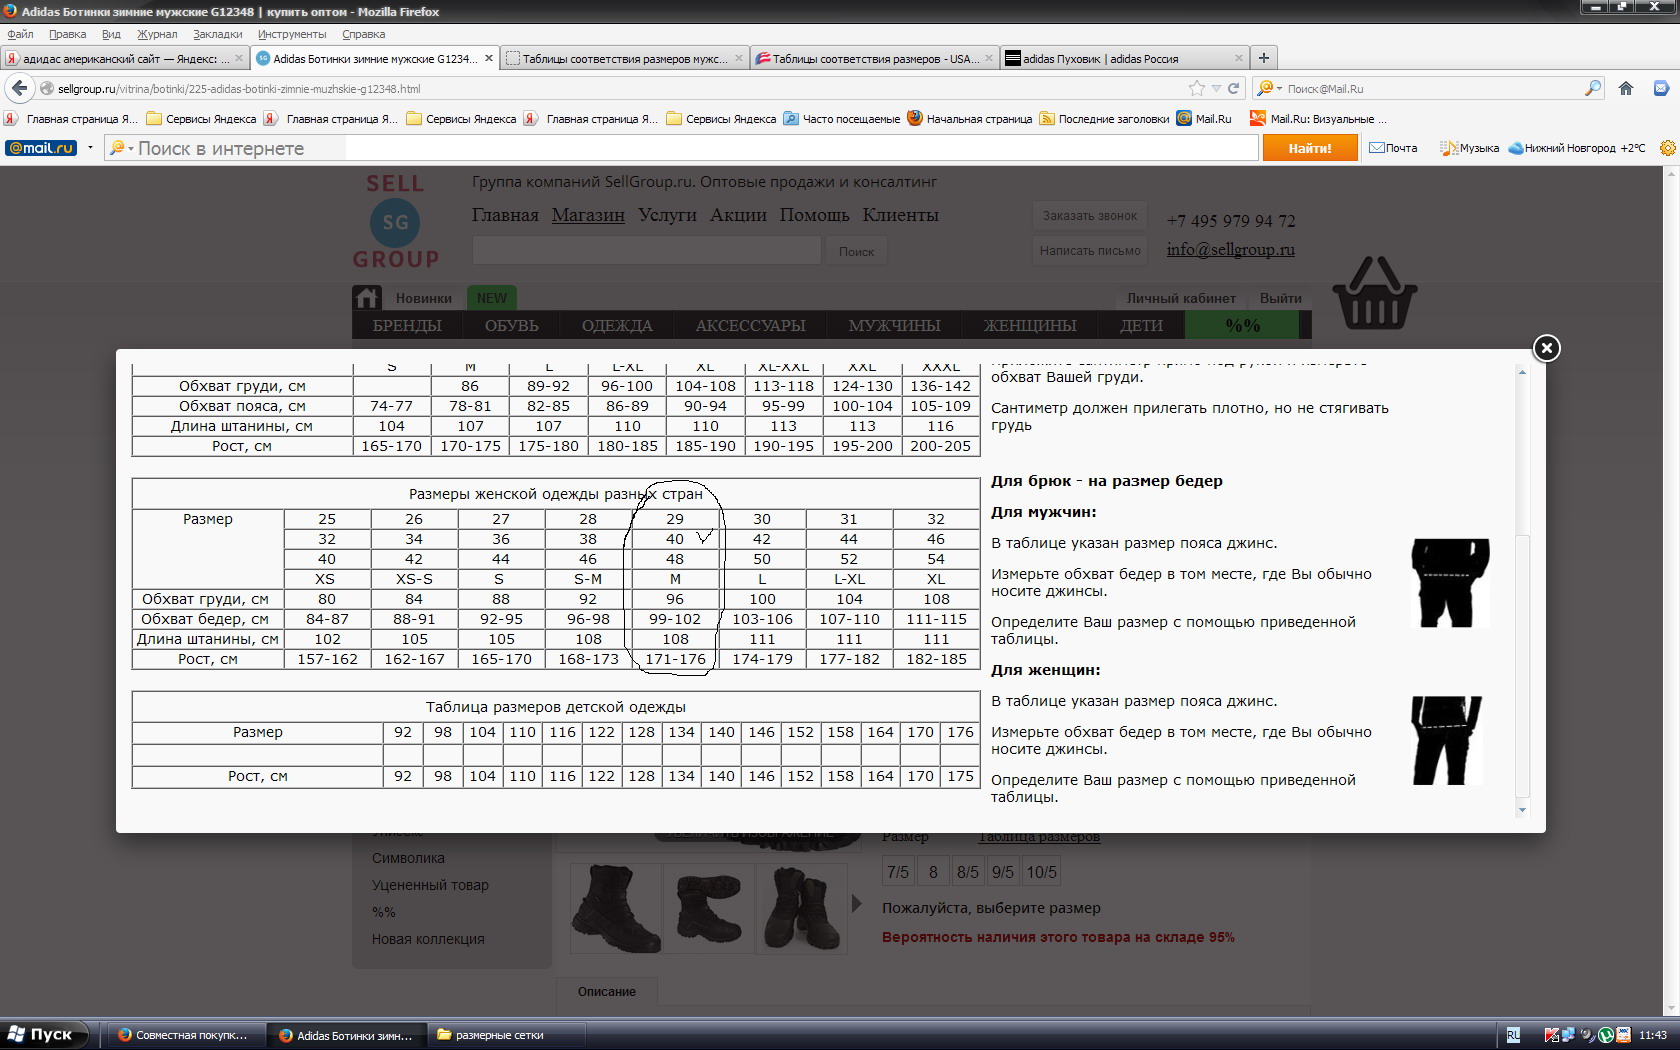Select shoe size 10/5
The height and width of the screenshot is (1050, 1680).
click(1041, 872)
